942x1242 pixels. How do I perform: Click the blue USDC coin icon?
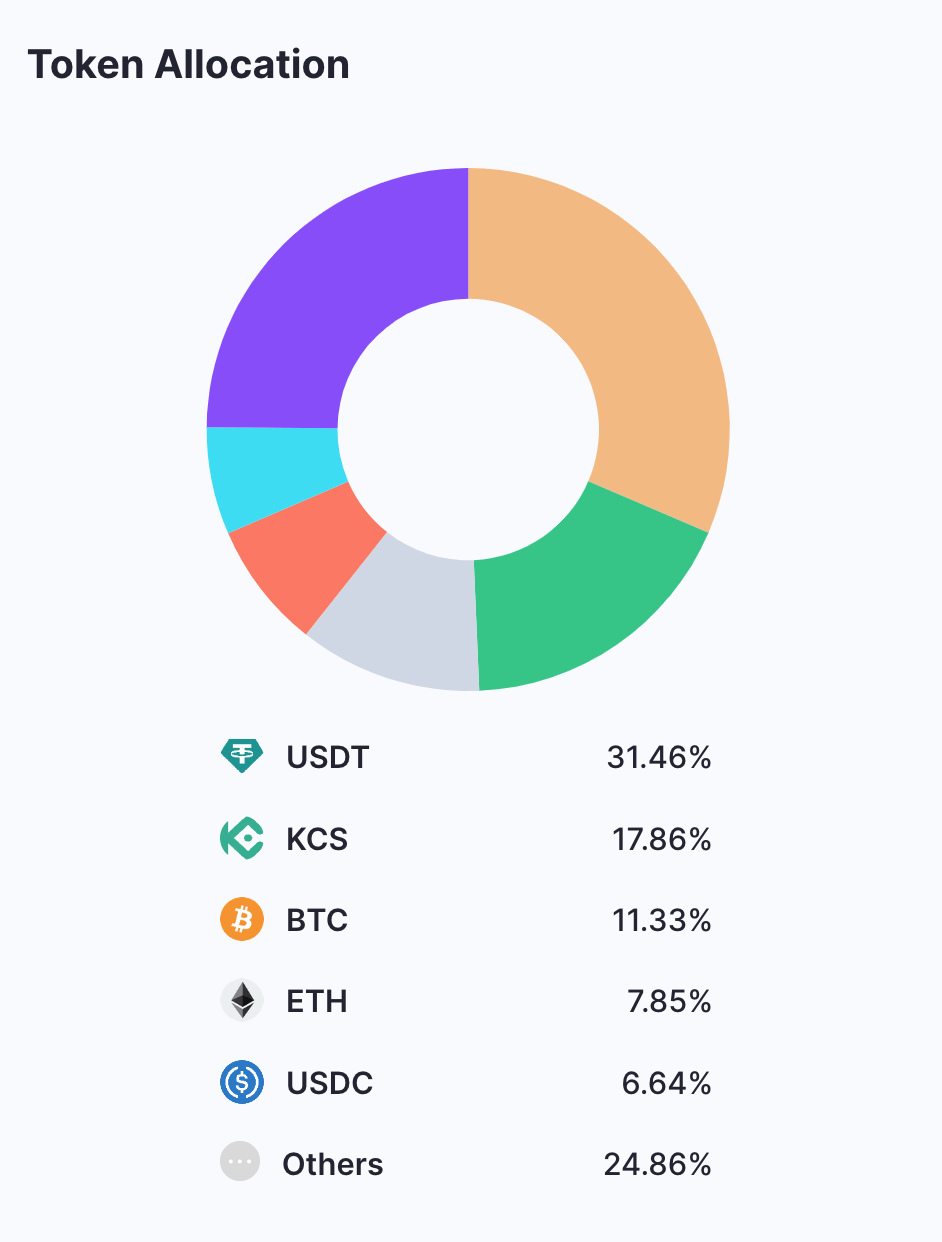point(241,1083)
